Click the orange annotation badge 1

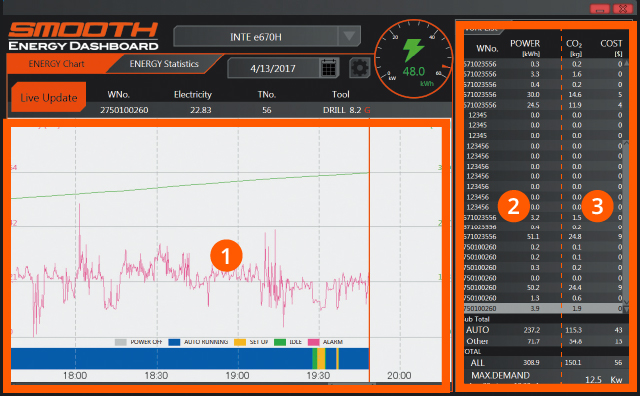pyautogui.click(x=226, y=256)
